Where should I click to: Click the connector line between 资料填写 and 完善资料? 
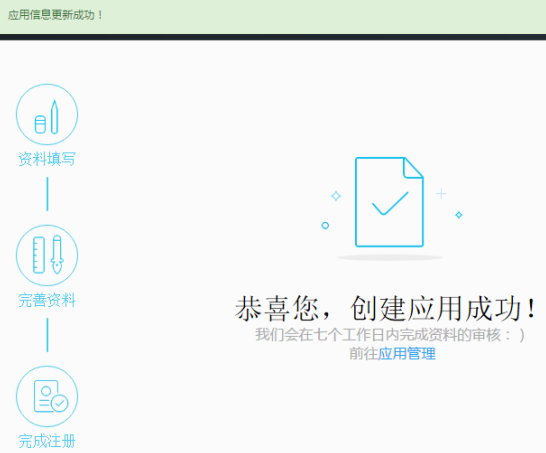point(47,194)
